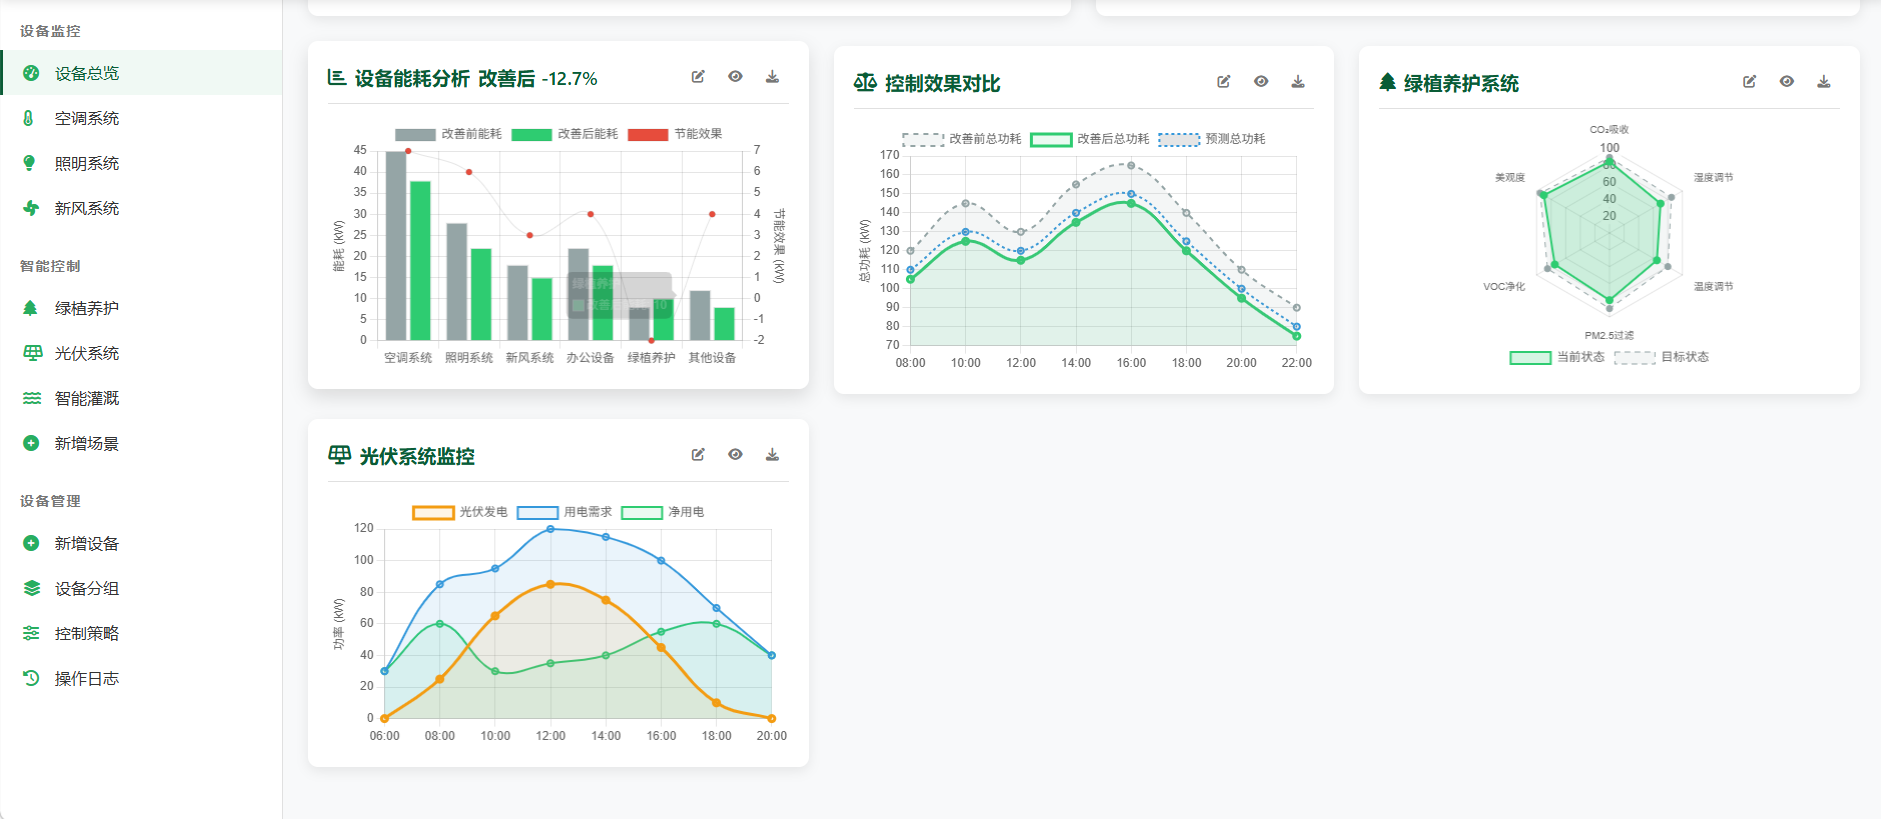Download the 绿植养护系统 radar chart
This screenshot has width=1881, height=819.
[x=1824, y=82]
